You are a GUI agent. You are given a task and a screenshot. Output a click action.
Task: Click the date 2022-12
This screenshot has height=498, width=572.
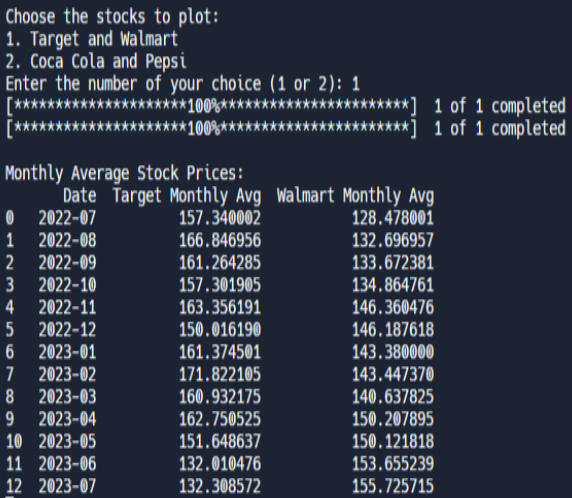click(x=67, y=330)
